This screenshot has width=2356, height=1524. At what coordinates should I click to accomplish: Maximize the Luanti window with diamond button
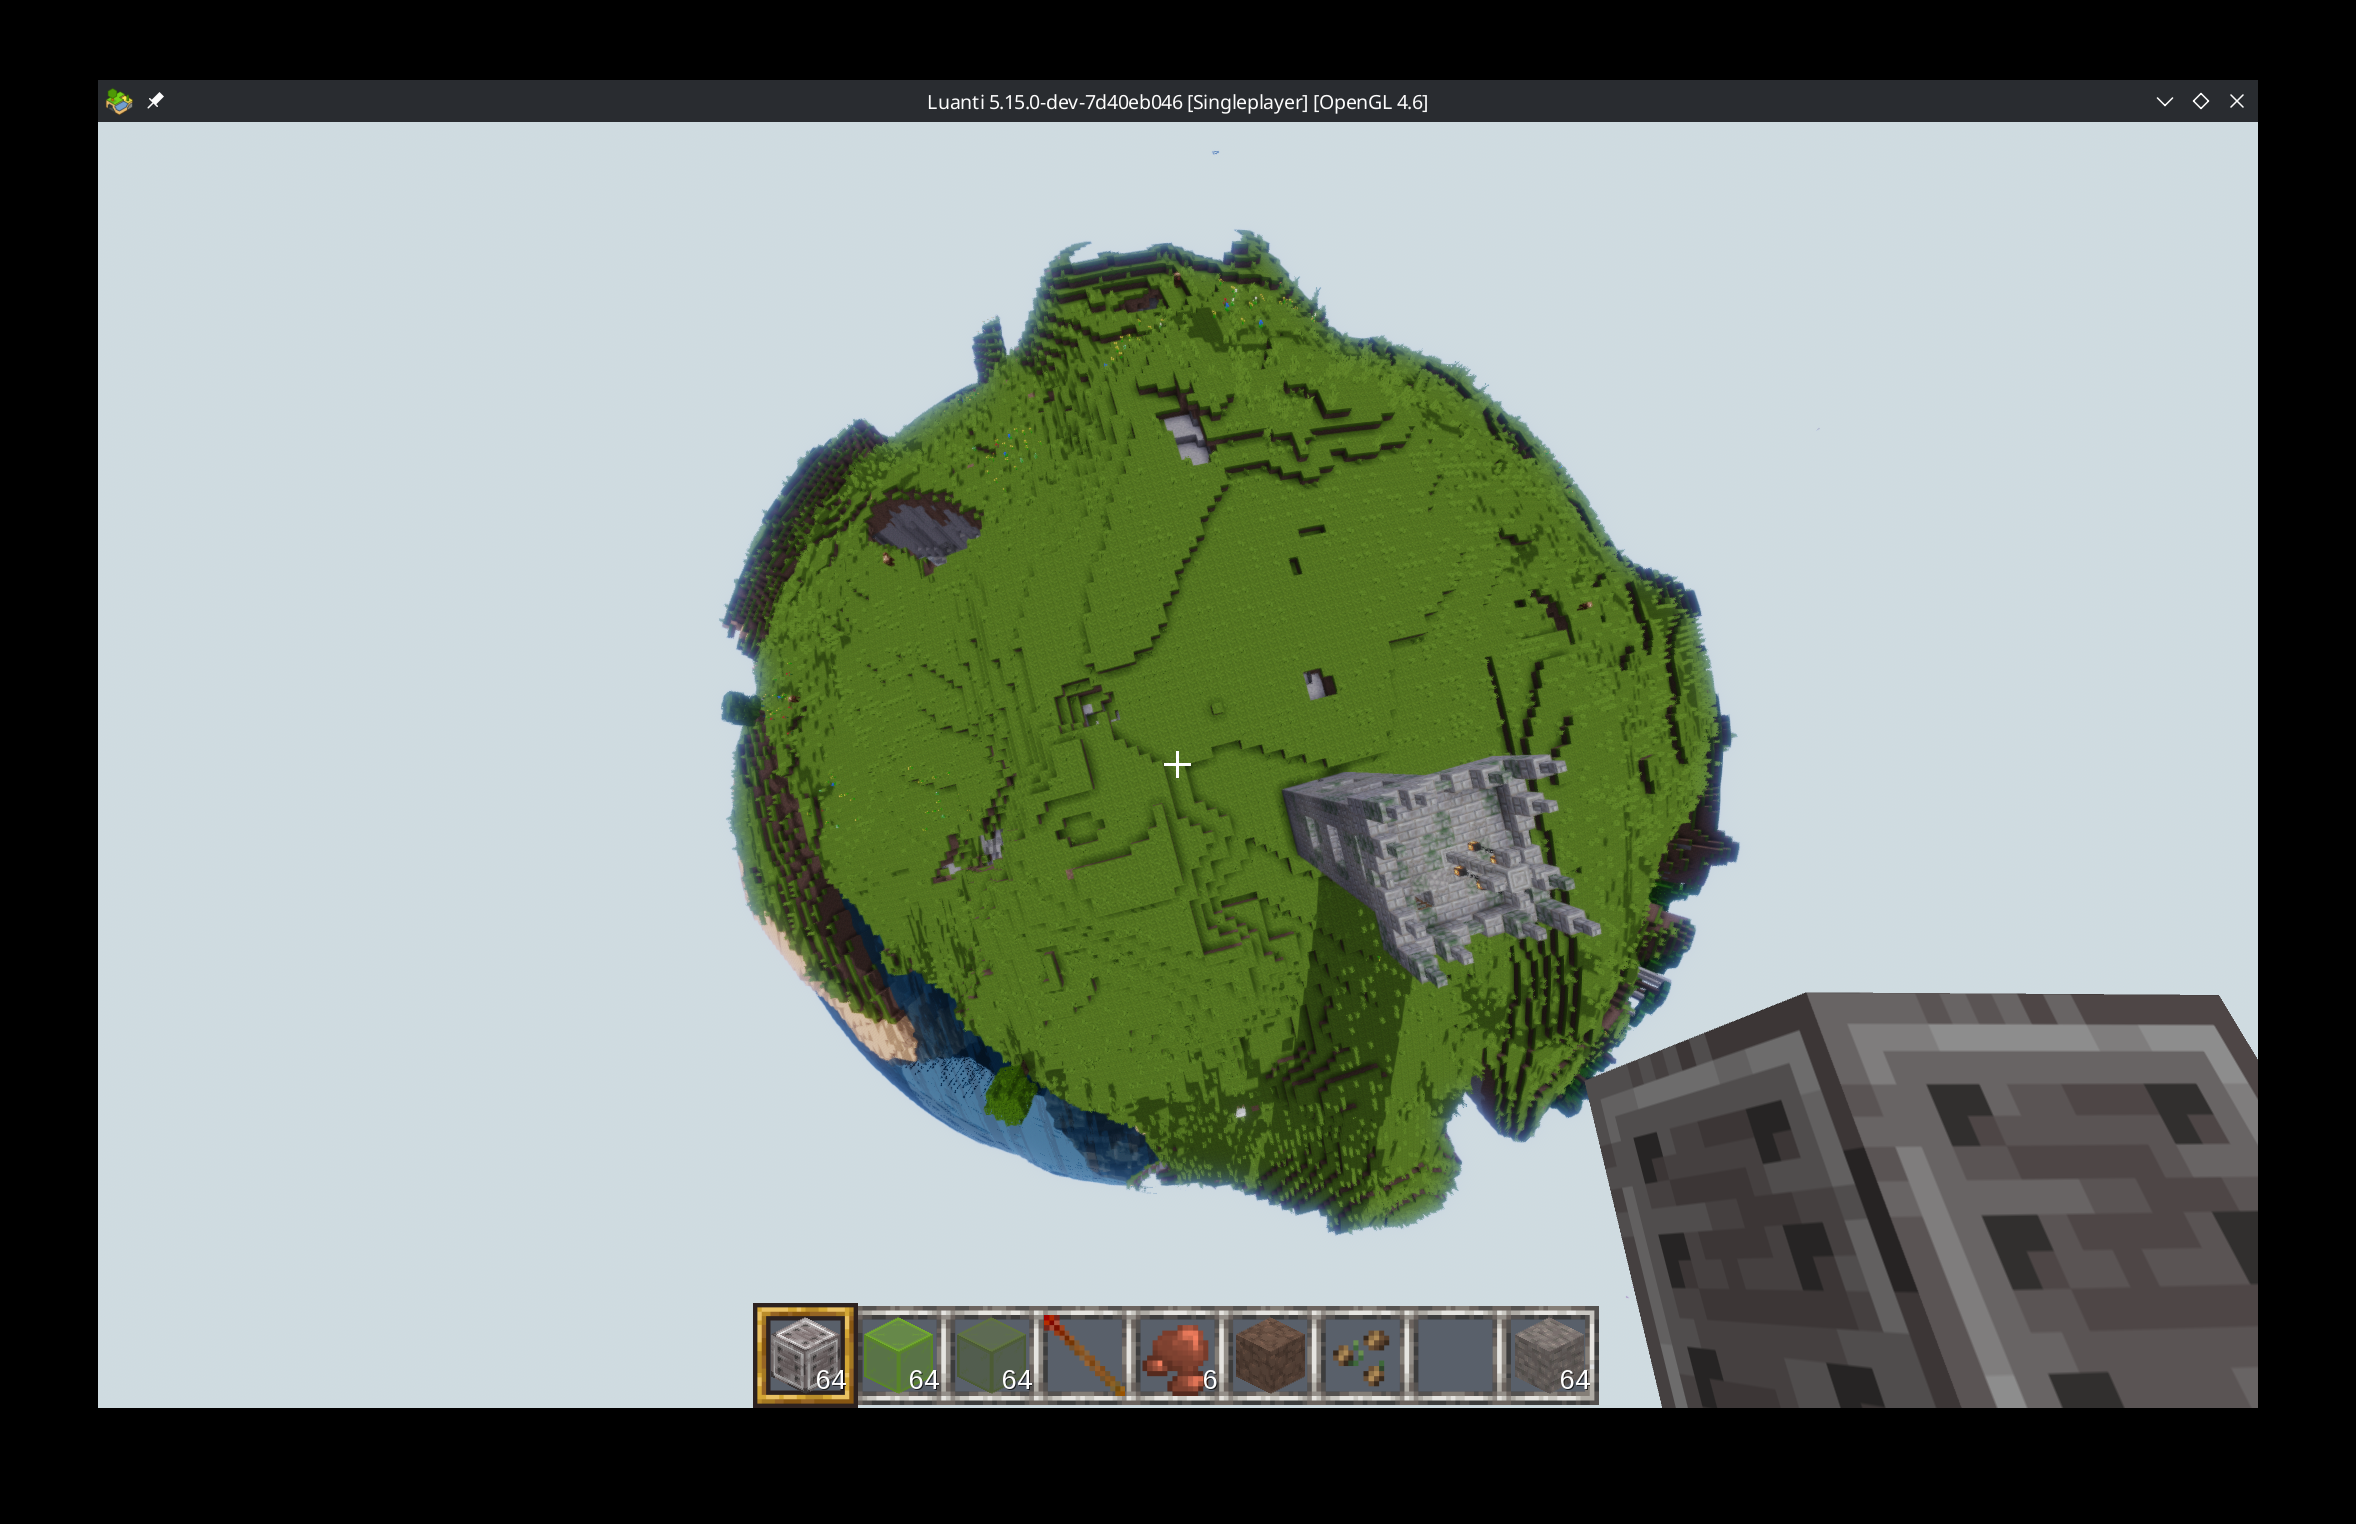[2200, 101]
